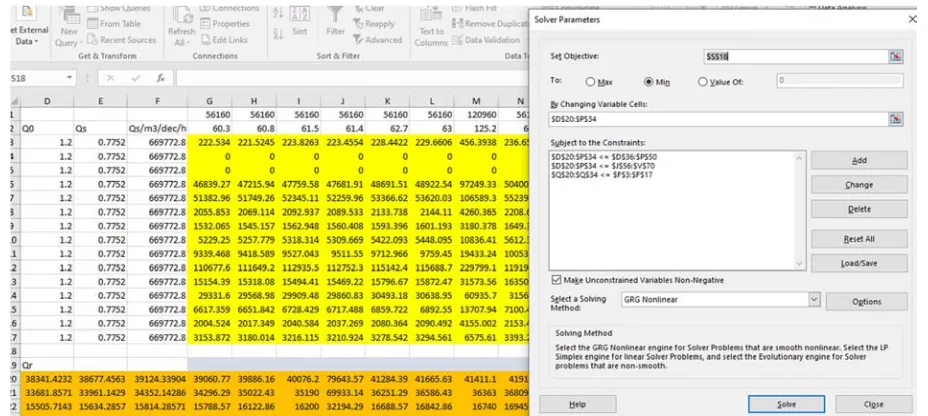This screenshot has width=928, height=416.
Task: Expand the Name Box dropdown arrow
Action: coord(70,78)
